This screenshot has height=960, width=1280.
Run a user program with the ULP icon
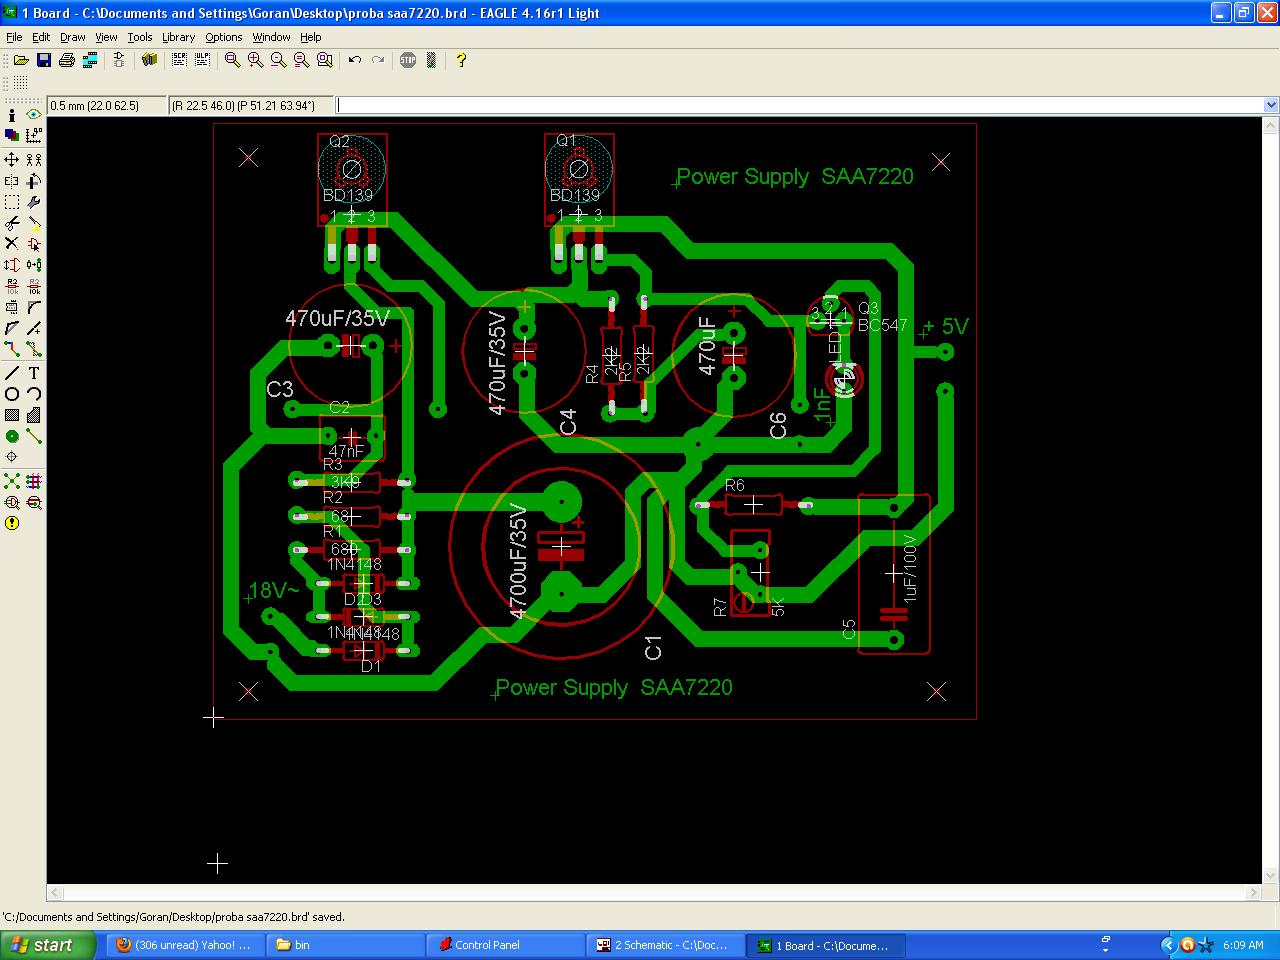pyautogui.click(x=202, y=60)
